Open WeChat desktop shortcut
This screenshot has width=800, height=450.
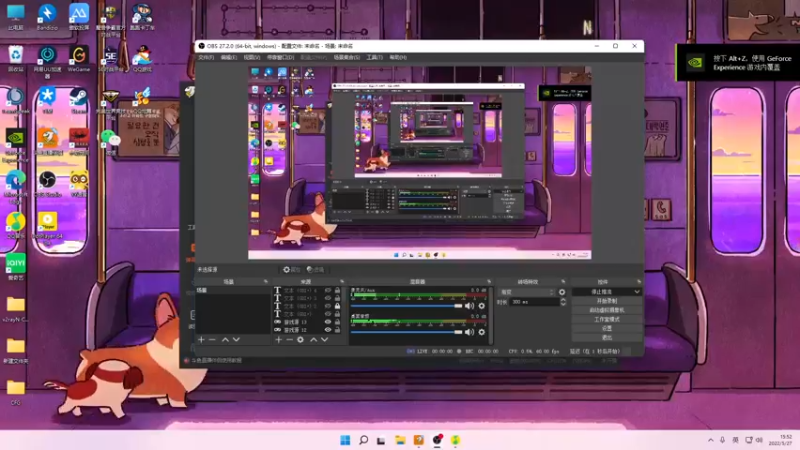[110, 143]
